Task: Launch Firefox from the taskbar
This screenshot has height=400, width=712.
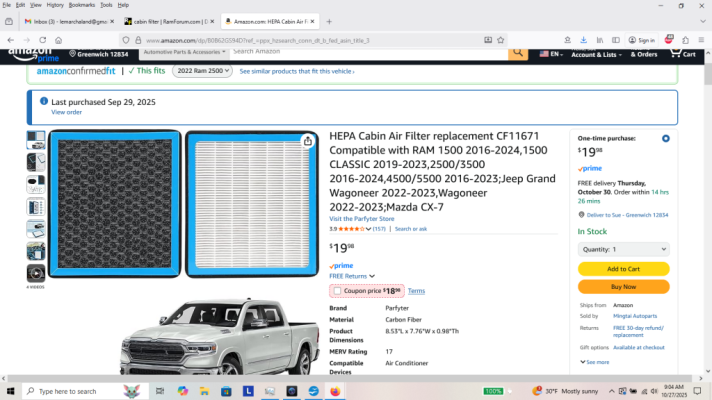Action: (x=335, y=391)
